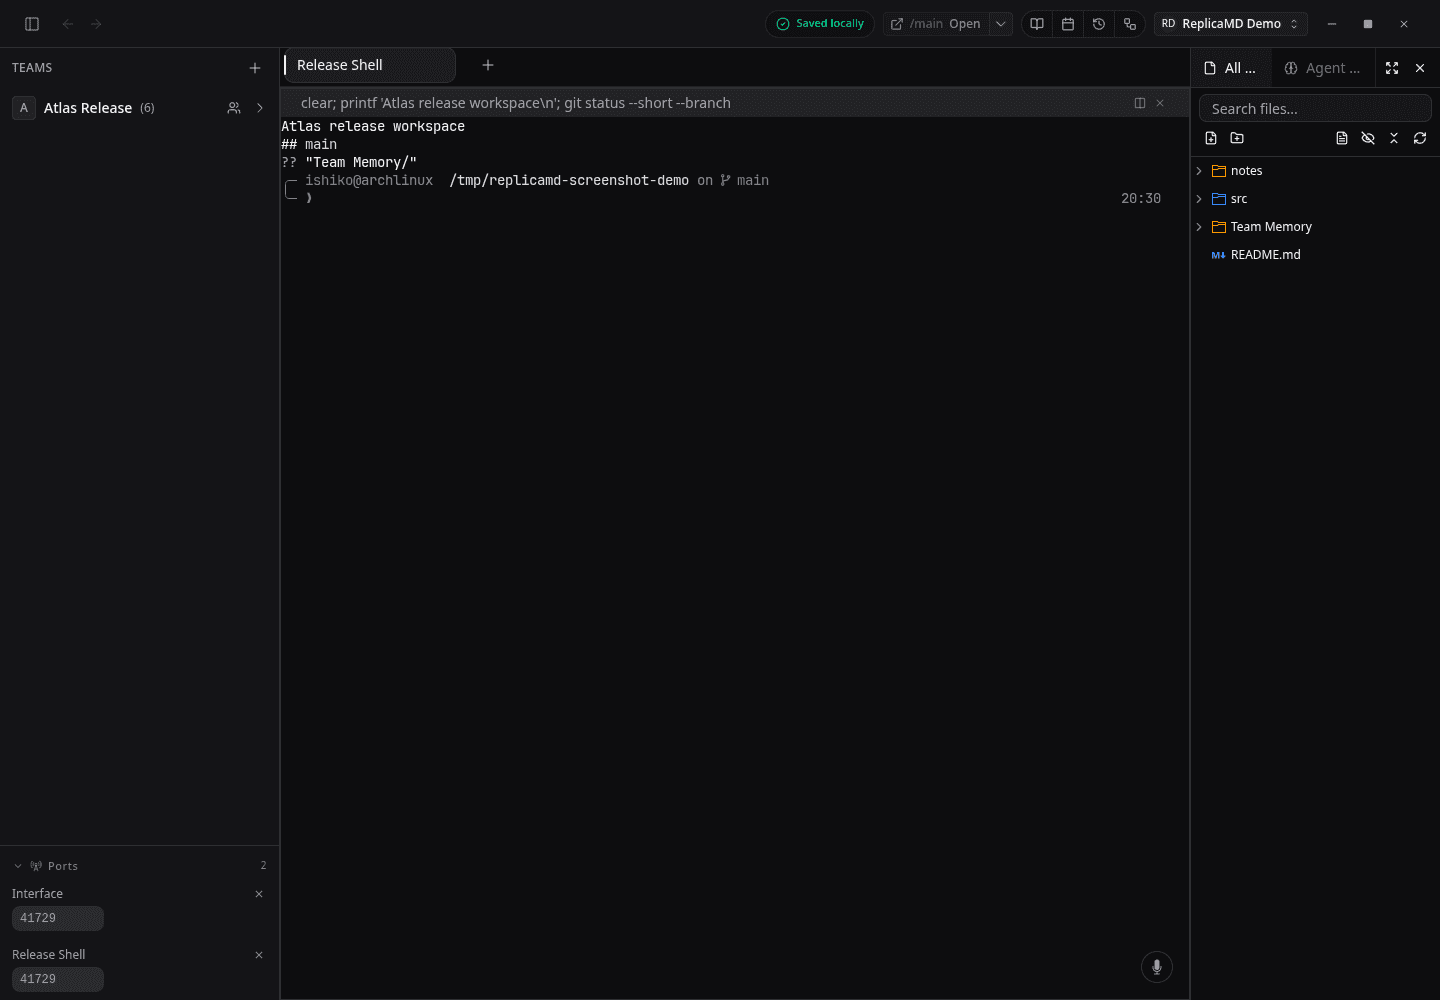This screenshot has width=1440, height=1000.
Task: Click the terminal command header text
Action: [x=516, y=103]
